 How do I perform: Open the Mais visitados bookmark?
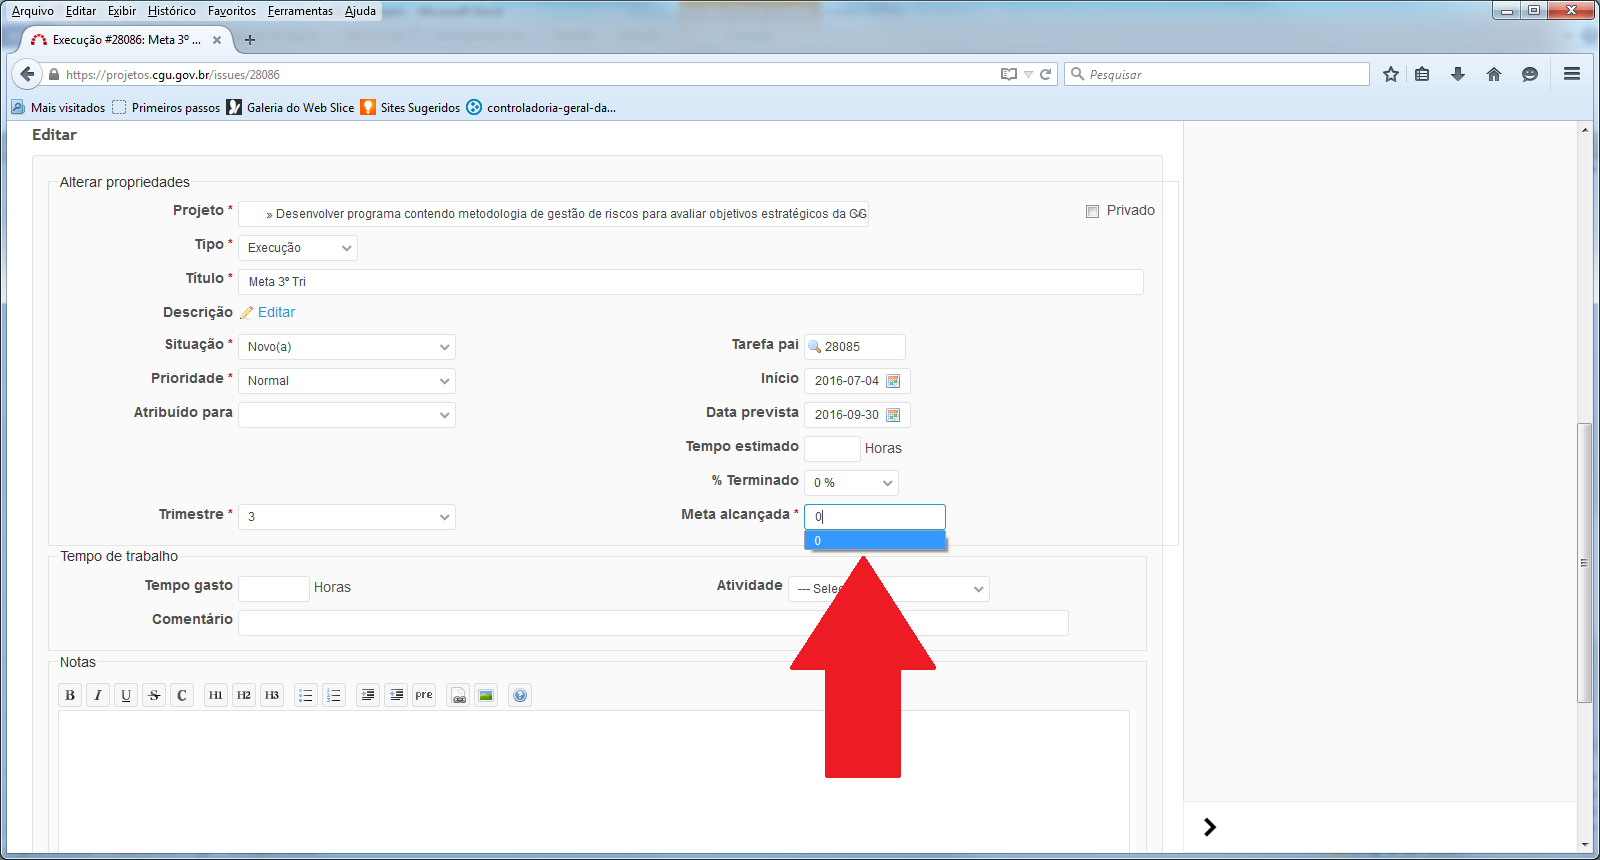[x=67, y=108]
